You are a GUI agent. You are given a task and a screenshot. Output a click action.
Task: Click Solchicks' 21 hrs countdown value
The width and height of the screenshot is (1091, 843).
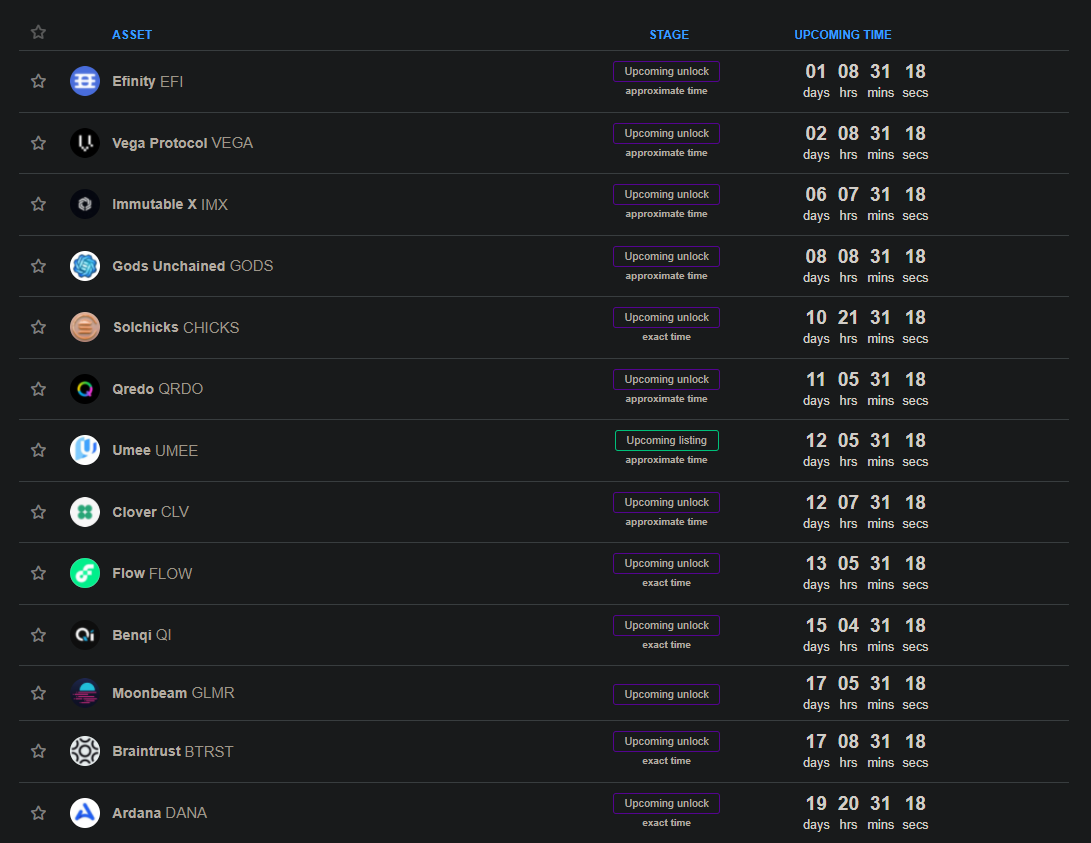[847, 318]
